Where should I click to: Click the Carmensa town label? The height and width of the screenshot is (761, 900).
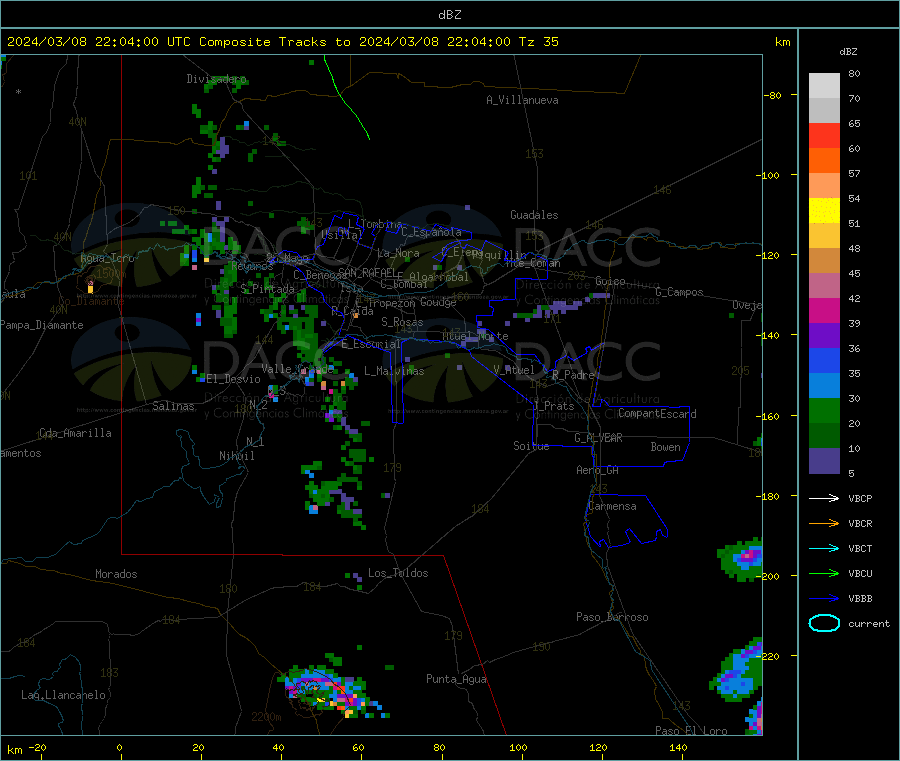pyautogui.click(x=612, y=506)
